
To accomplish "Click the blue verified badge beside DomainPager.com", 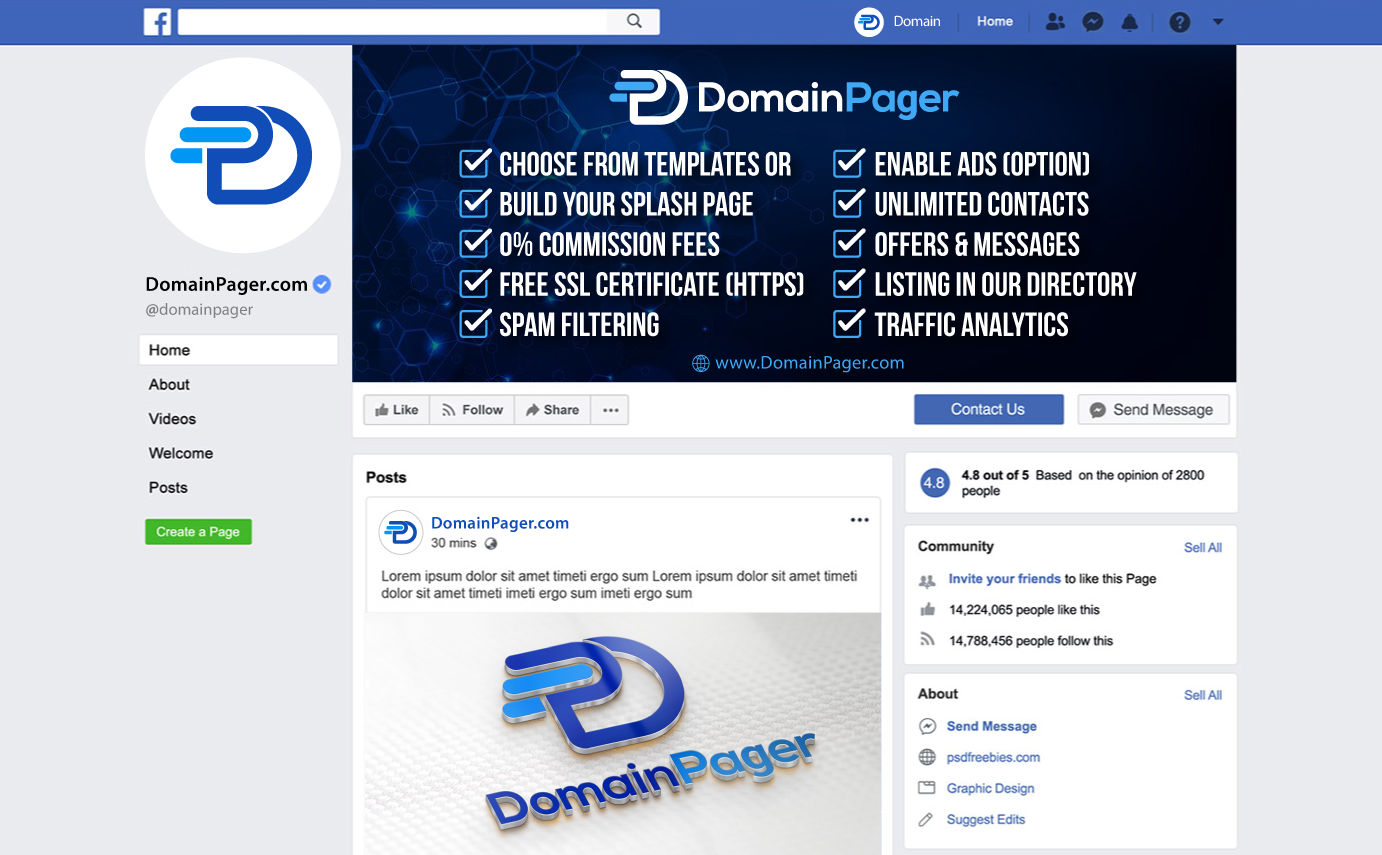I will 322,284.
